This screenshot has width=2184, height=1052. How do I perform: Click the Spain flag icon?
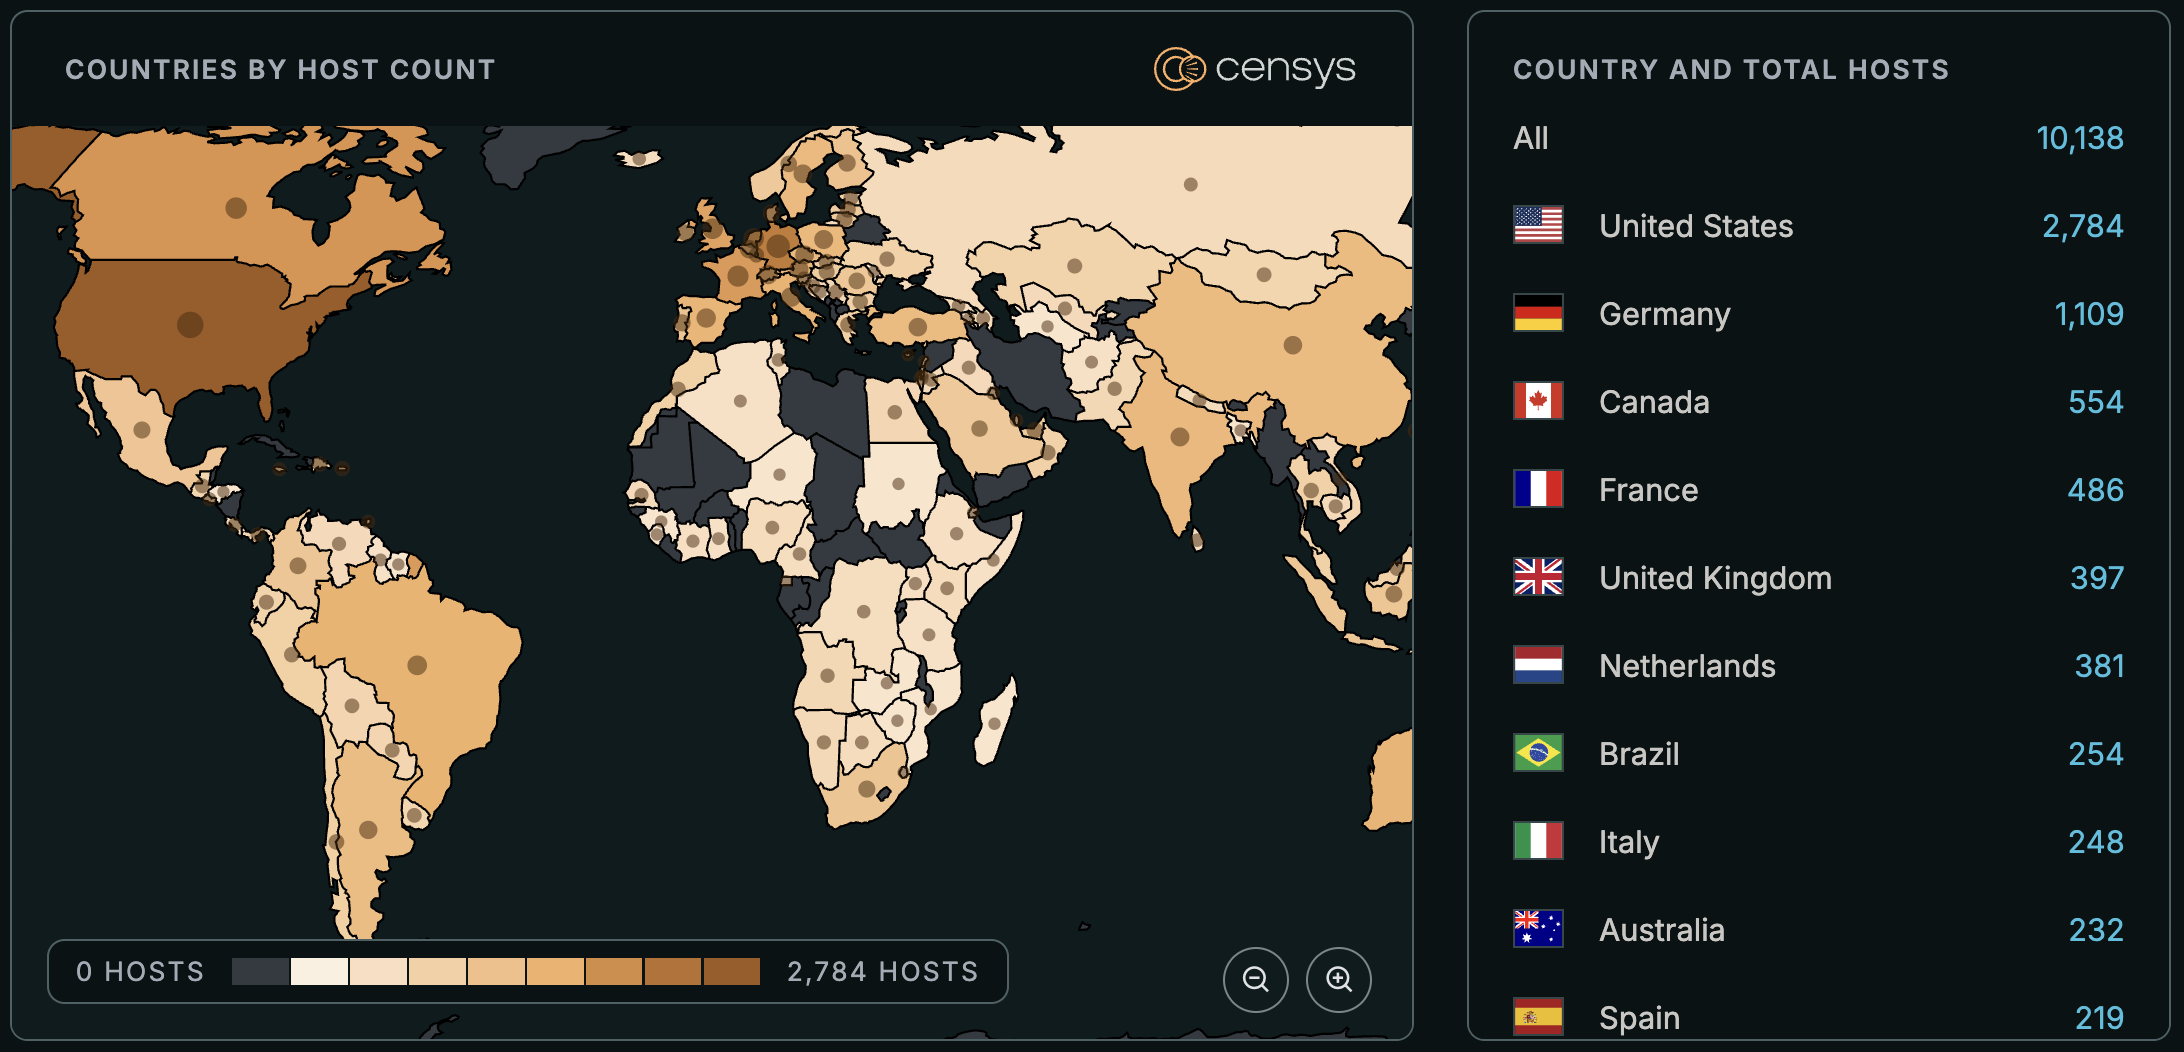(x=1537, y=1017)
